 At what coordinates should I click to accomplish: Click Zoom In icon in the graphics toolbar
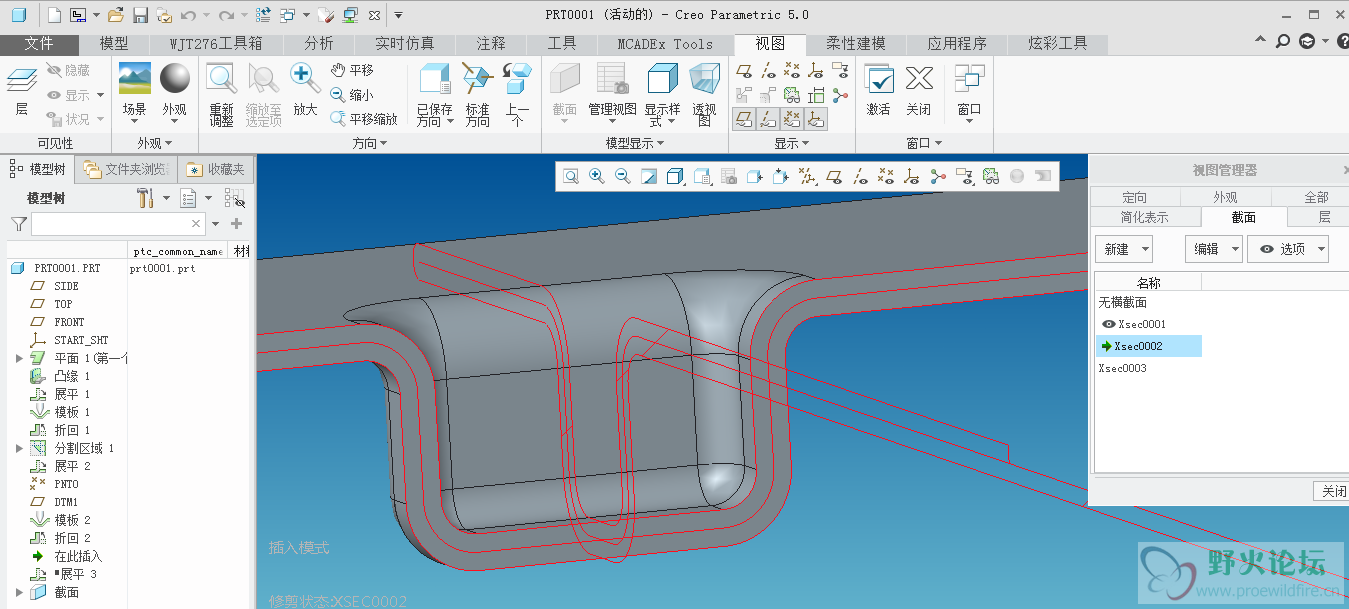pos(596,177)
